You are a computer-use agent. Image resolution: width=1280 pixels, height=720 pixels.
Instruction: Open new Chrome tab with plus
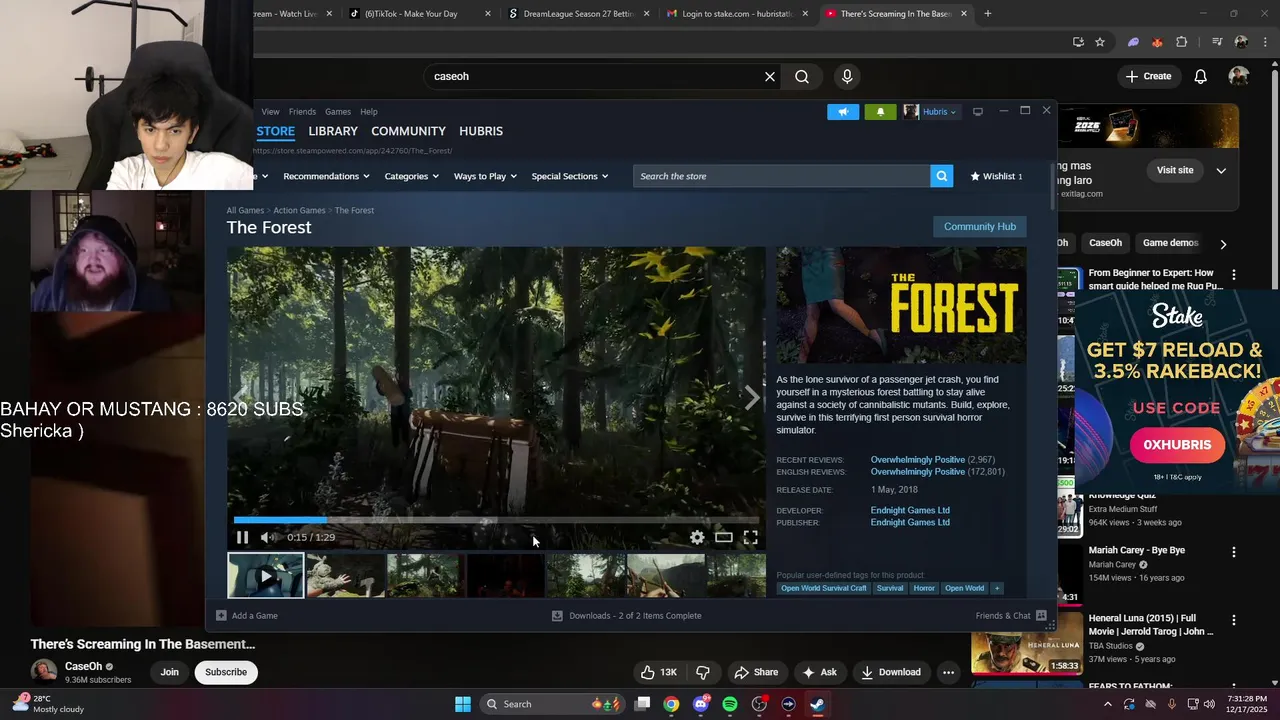coord(988,14)
